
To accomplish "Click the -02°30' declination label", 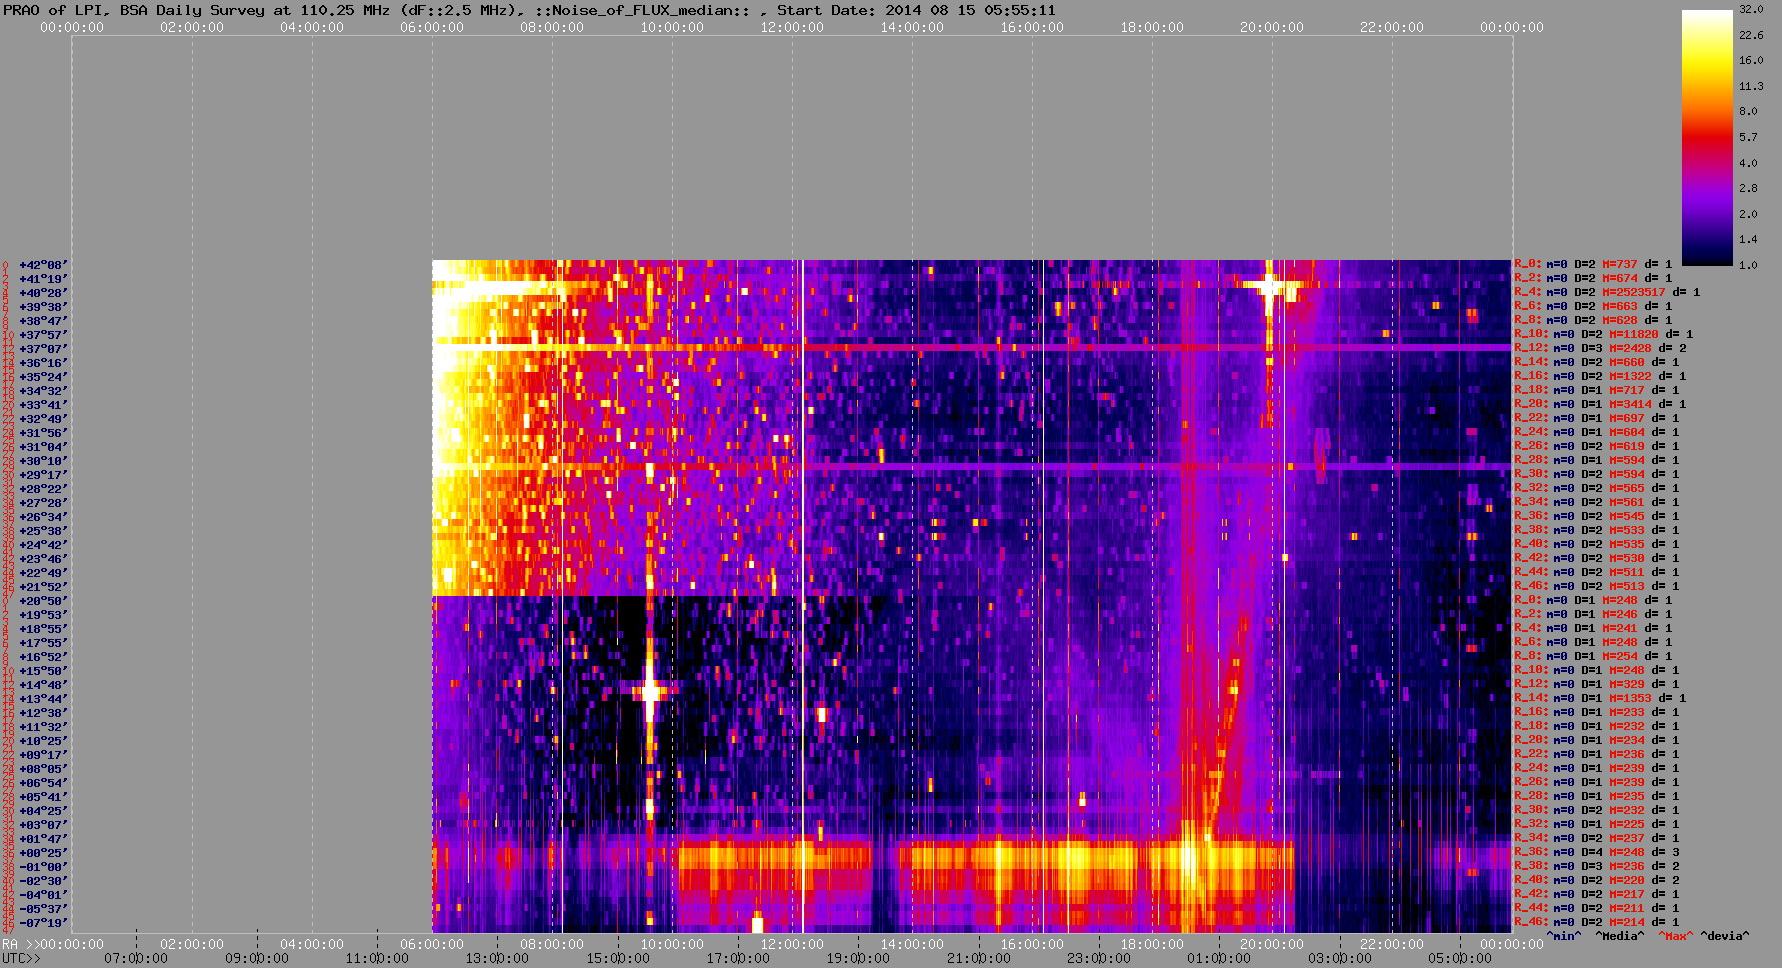I will coord(43,881).
